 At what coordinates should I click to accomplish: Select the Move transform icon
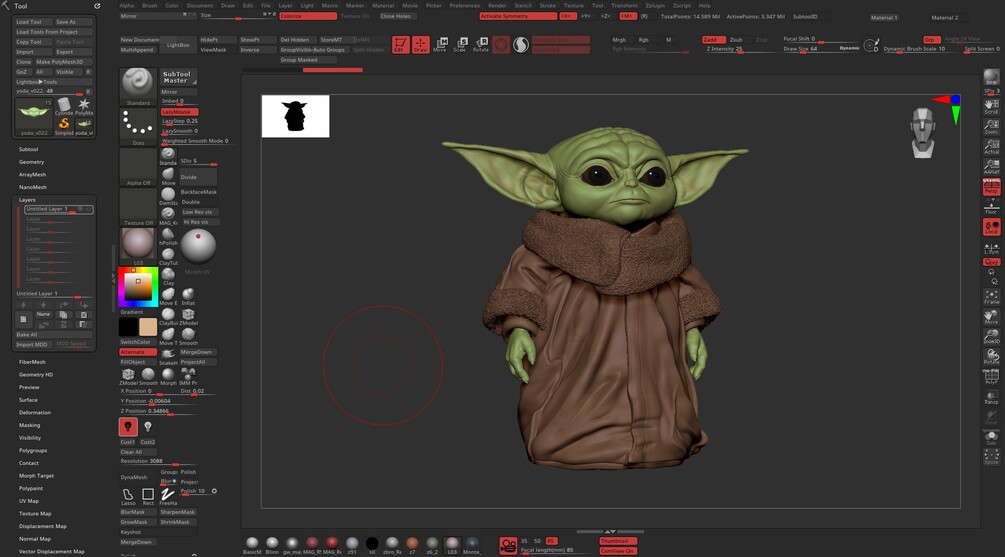click(440, 45)
